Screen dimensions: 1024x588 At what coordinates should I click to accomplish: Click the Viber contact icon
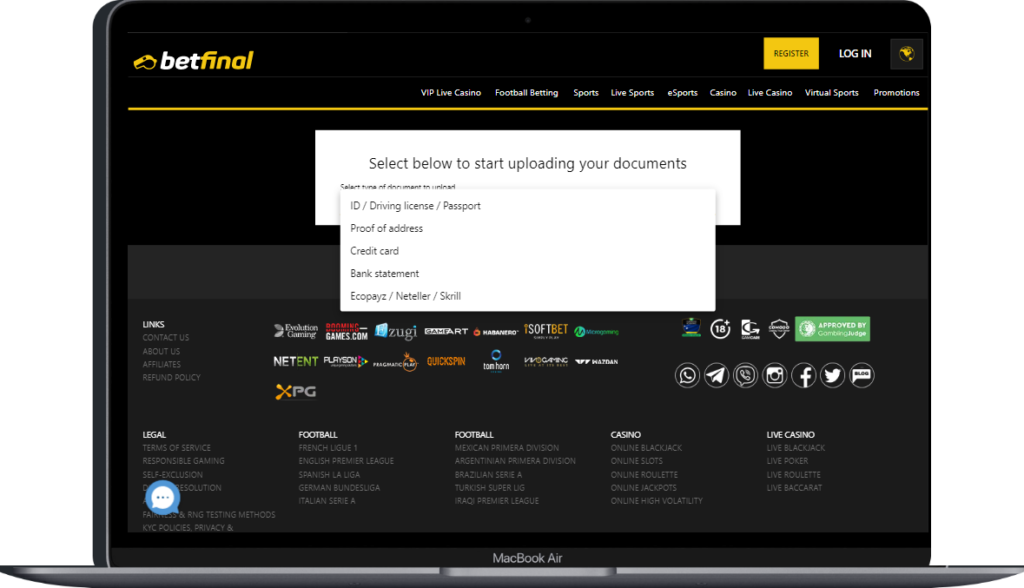coord(745,375)
